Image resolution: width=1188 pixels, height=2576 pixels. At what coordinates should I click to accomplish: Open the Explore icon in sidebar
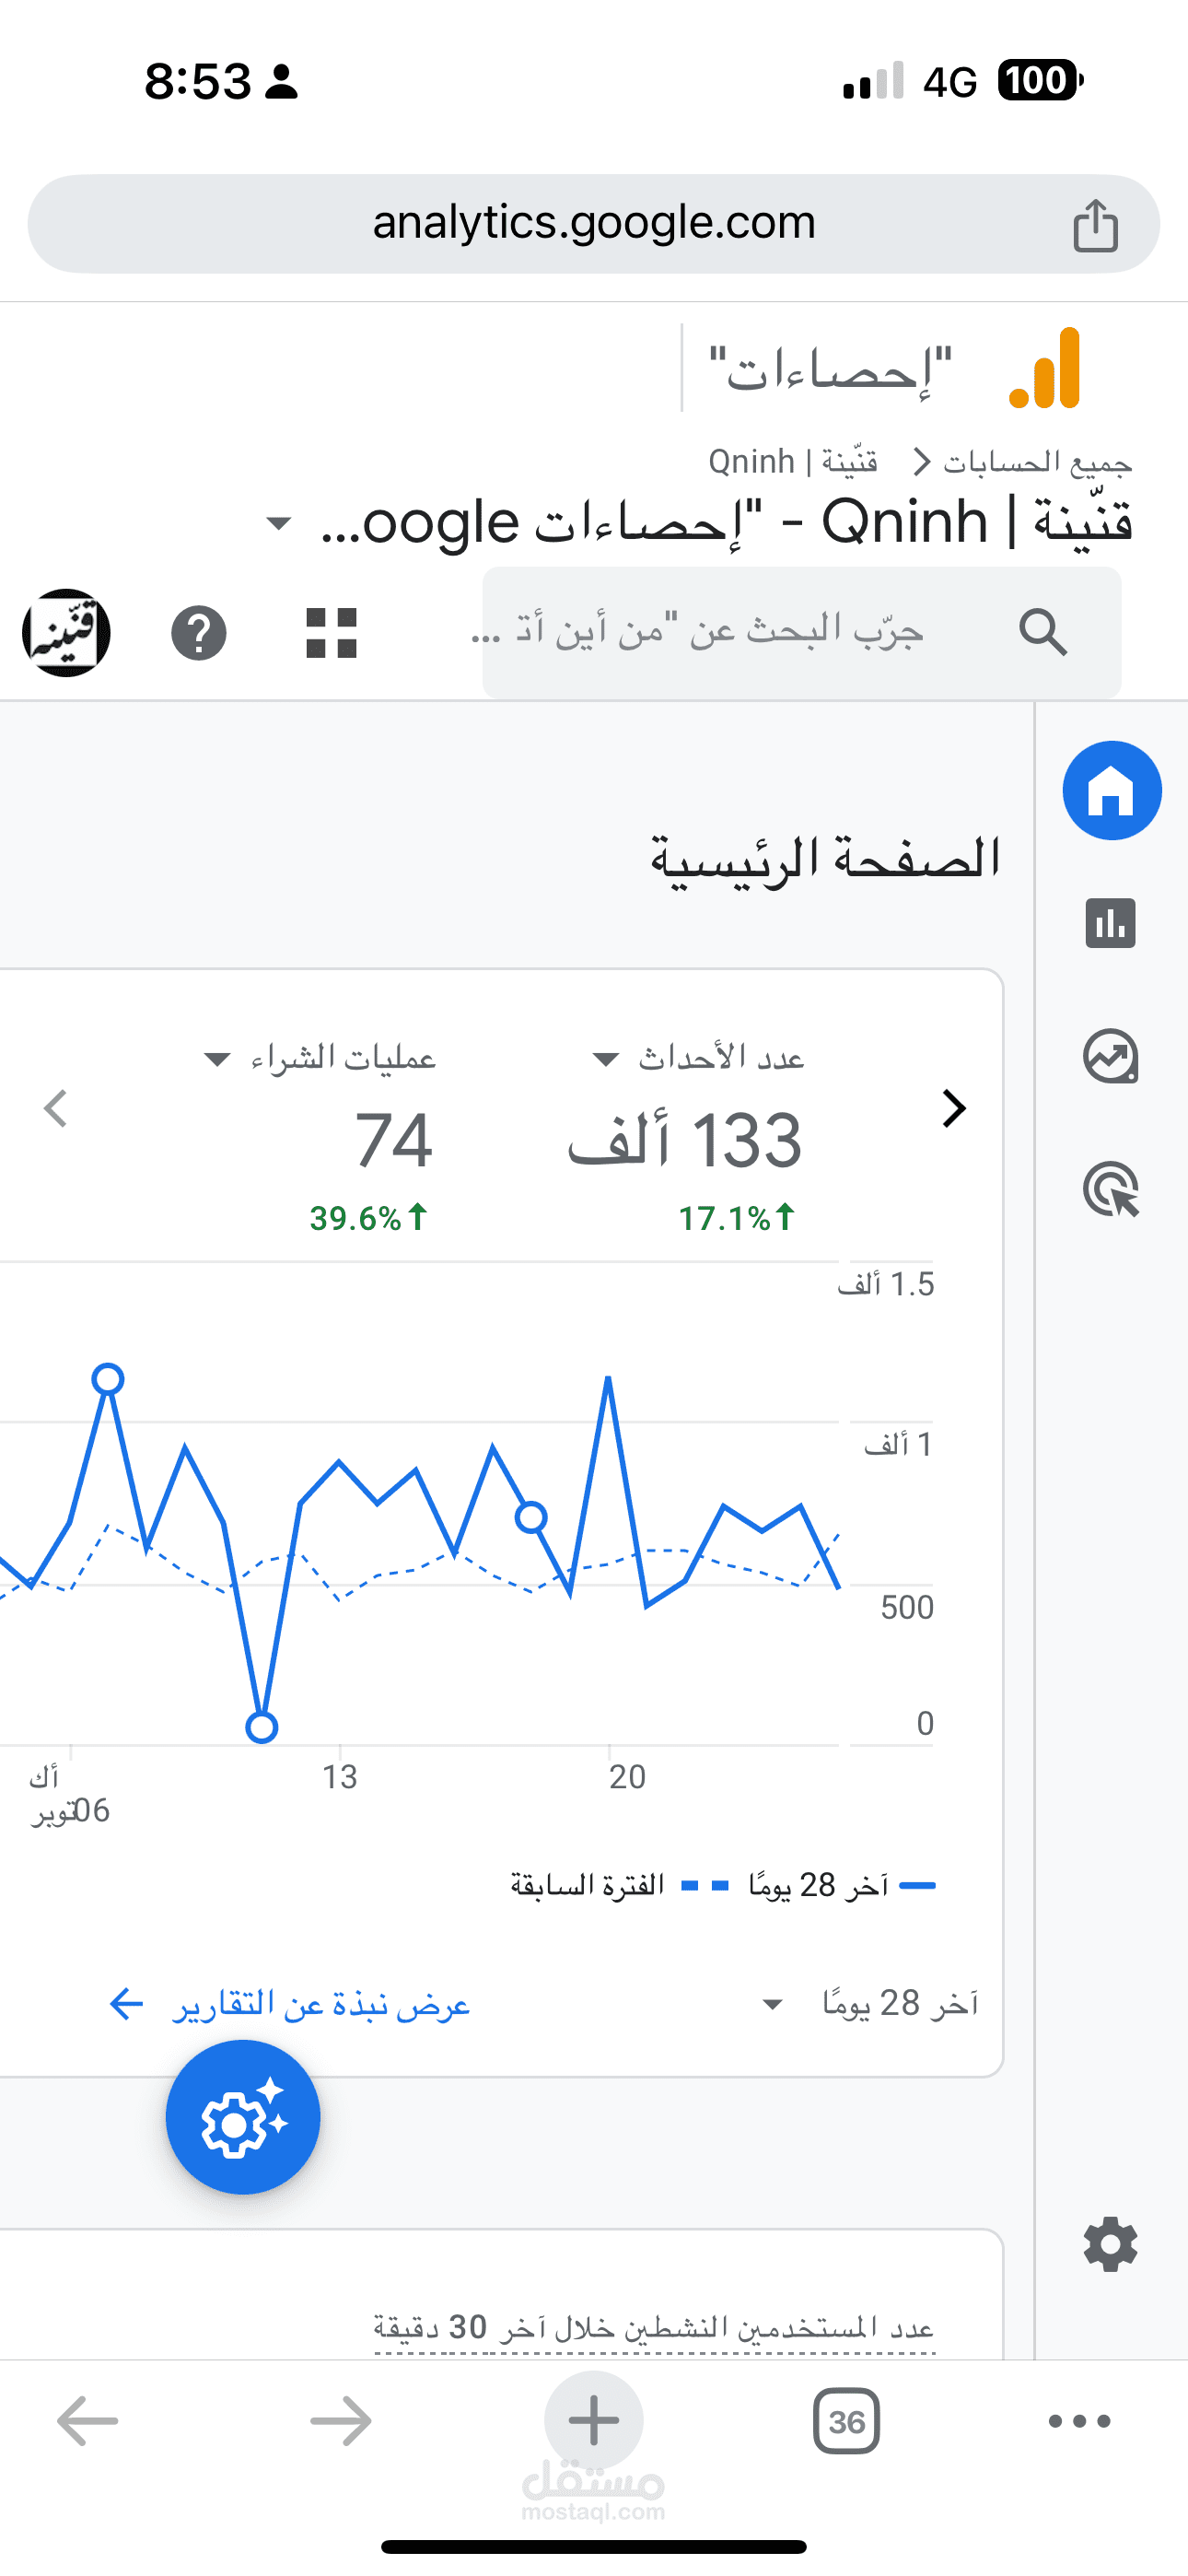[x=1110, y=1056]
